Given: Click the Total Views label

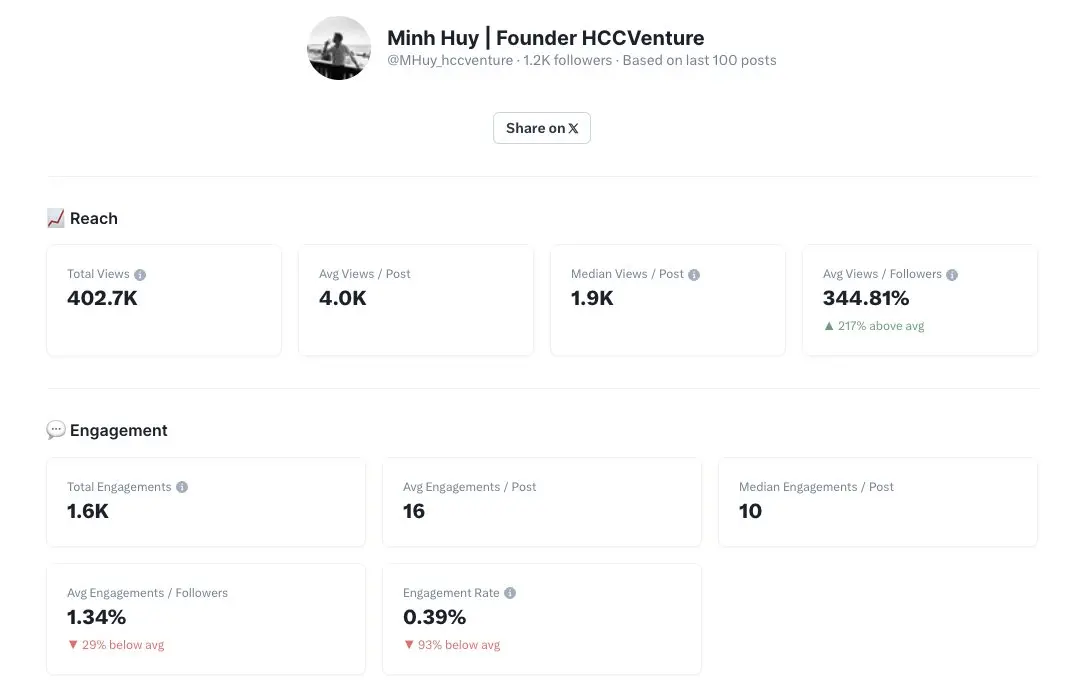Looking at the screenshot, I should click(x=98, y=274).
